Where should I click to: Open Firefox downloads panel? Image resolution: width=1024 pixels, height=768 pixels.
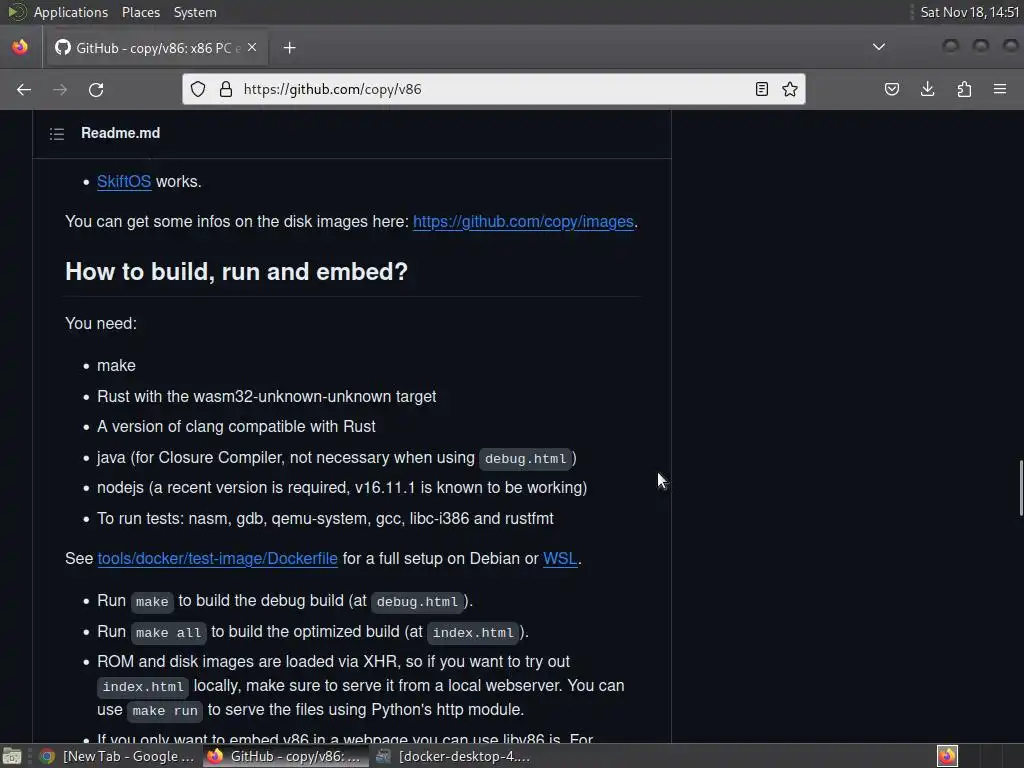[927, 89]
